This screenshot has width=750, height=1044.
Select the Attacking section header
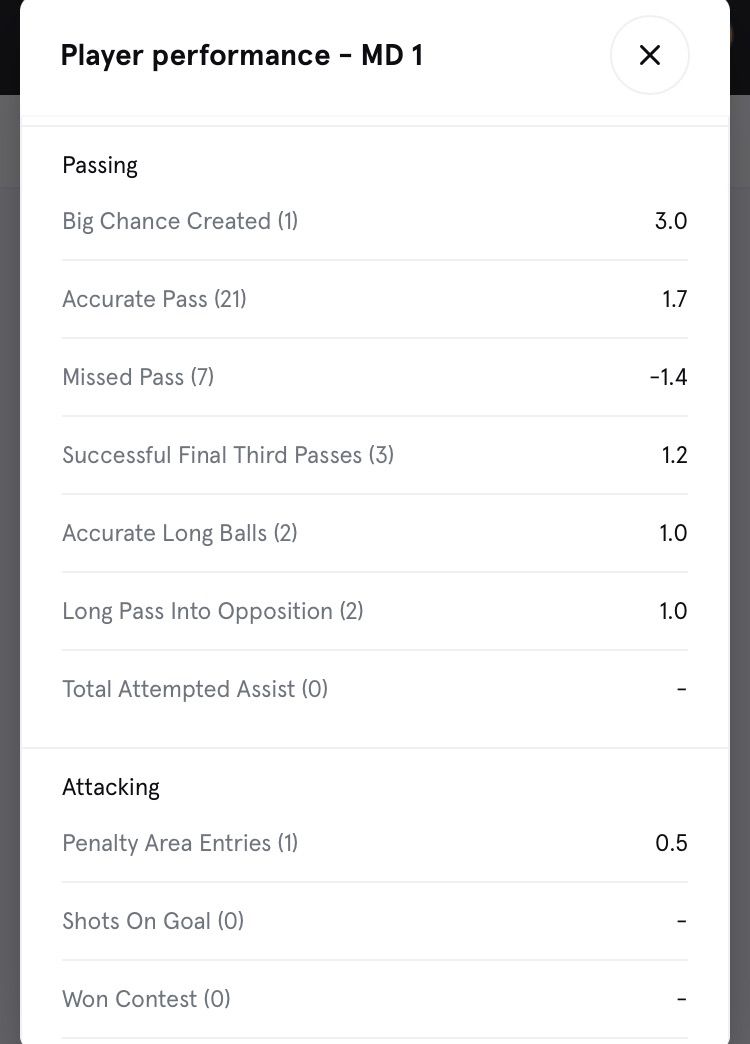[111, 787]
